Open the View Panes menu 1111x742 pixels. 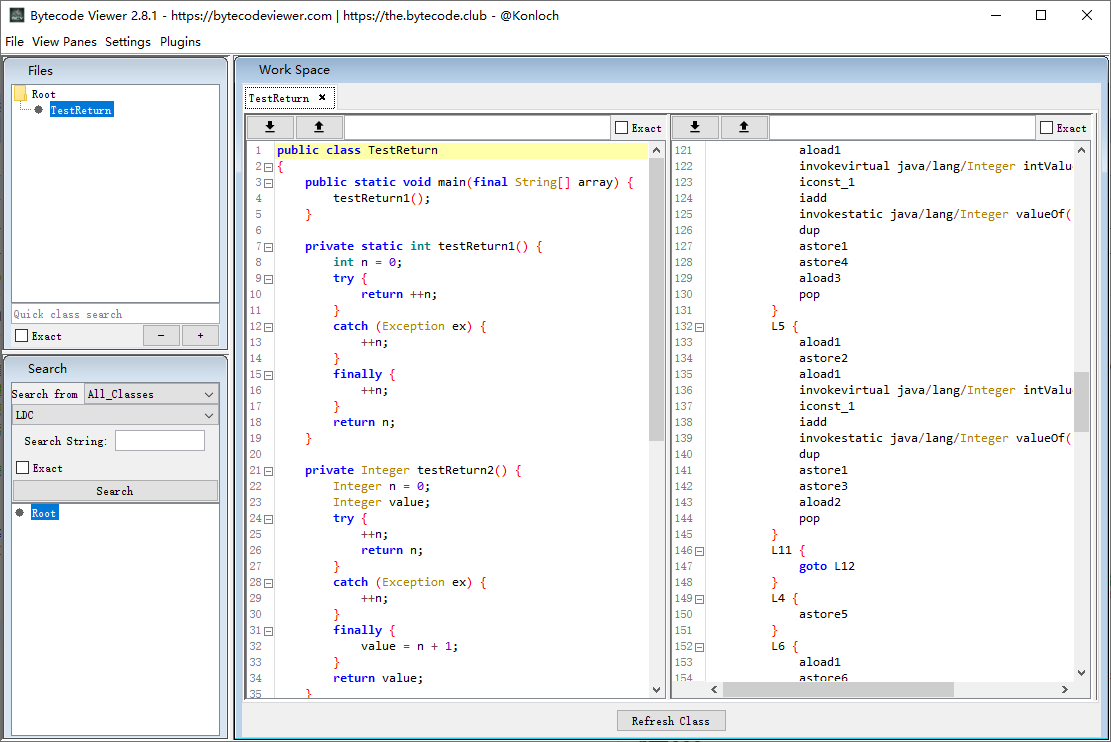64,42
